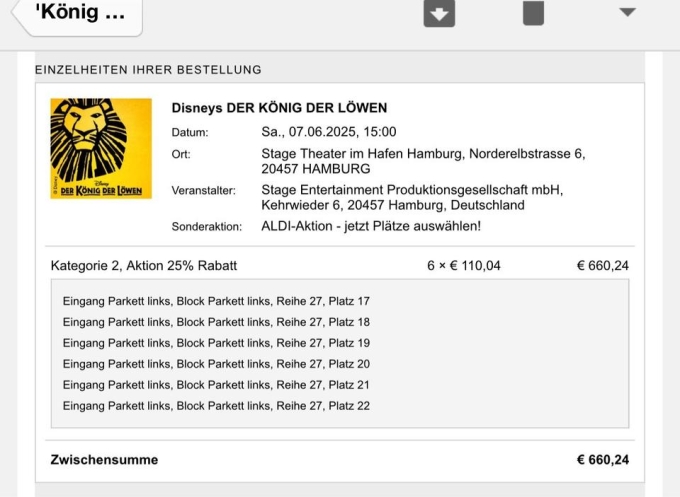Image resolution: width=680 pixels, height=497 pixels.
Task: Tap the Zwischensumme label
Action: (x=104, y=460)
